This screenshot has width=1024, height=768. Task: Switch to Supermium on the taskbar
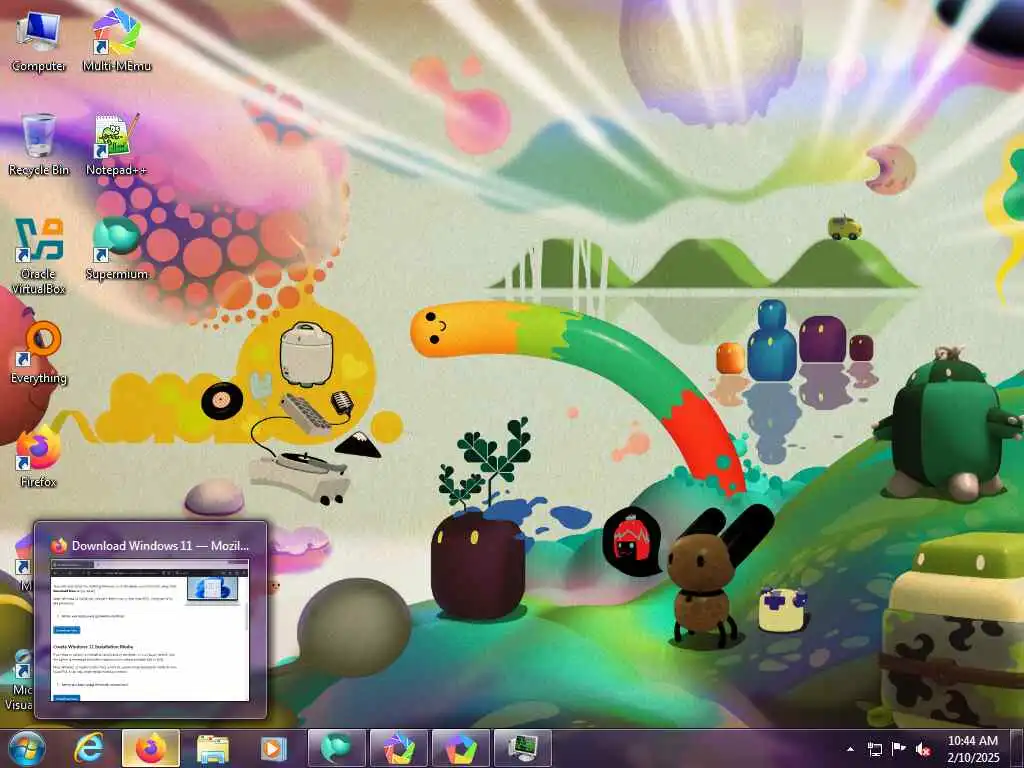click(x=336, y=748)
